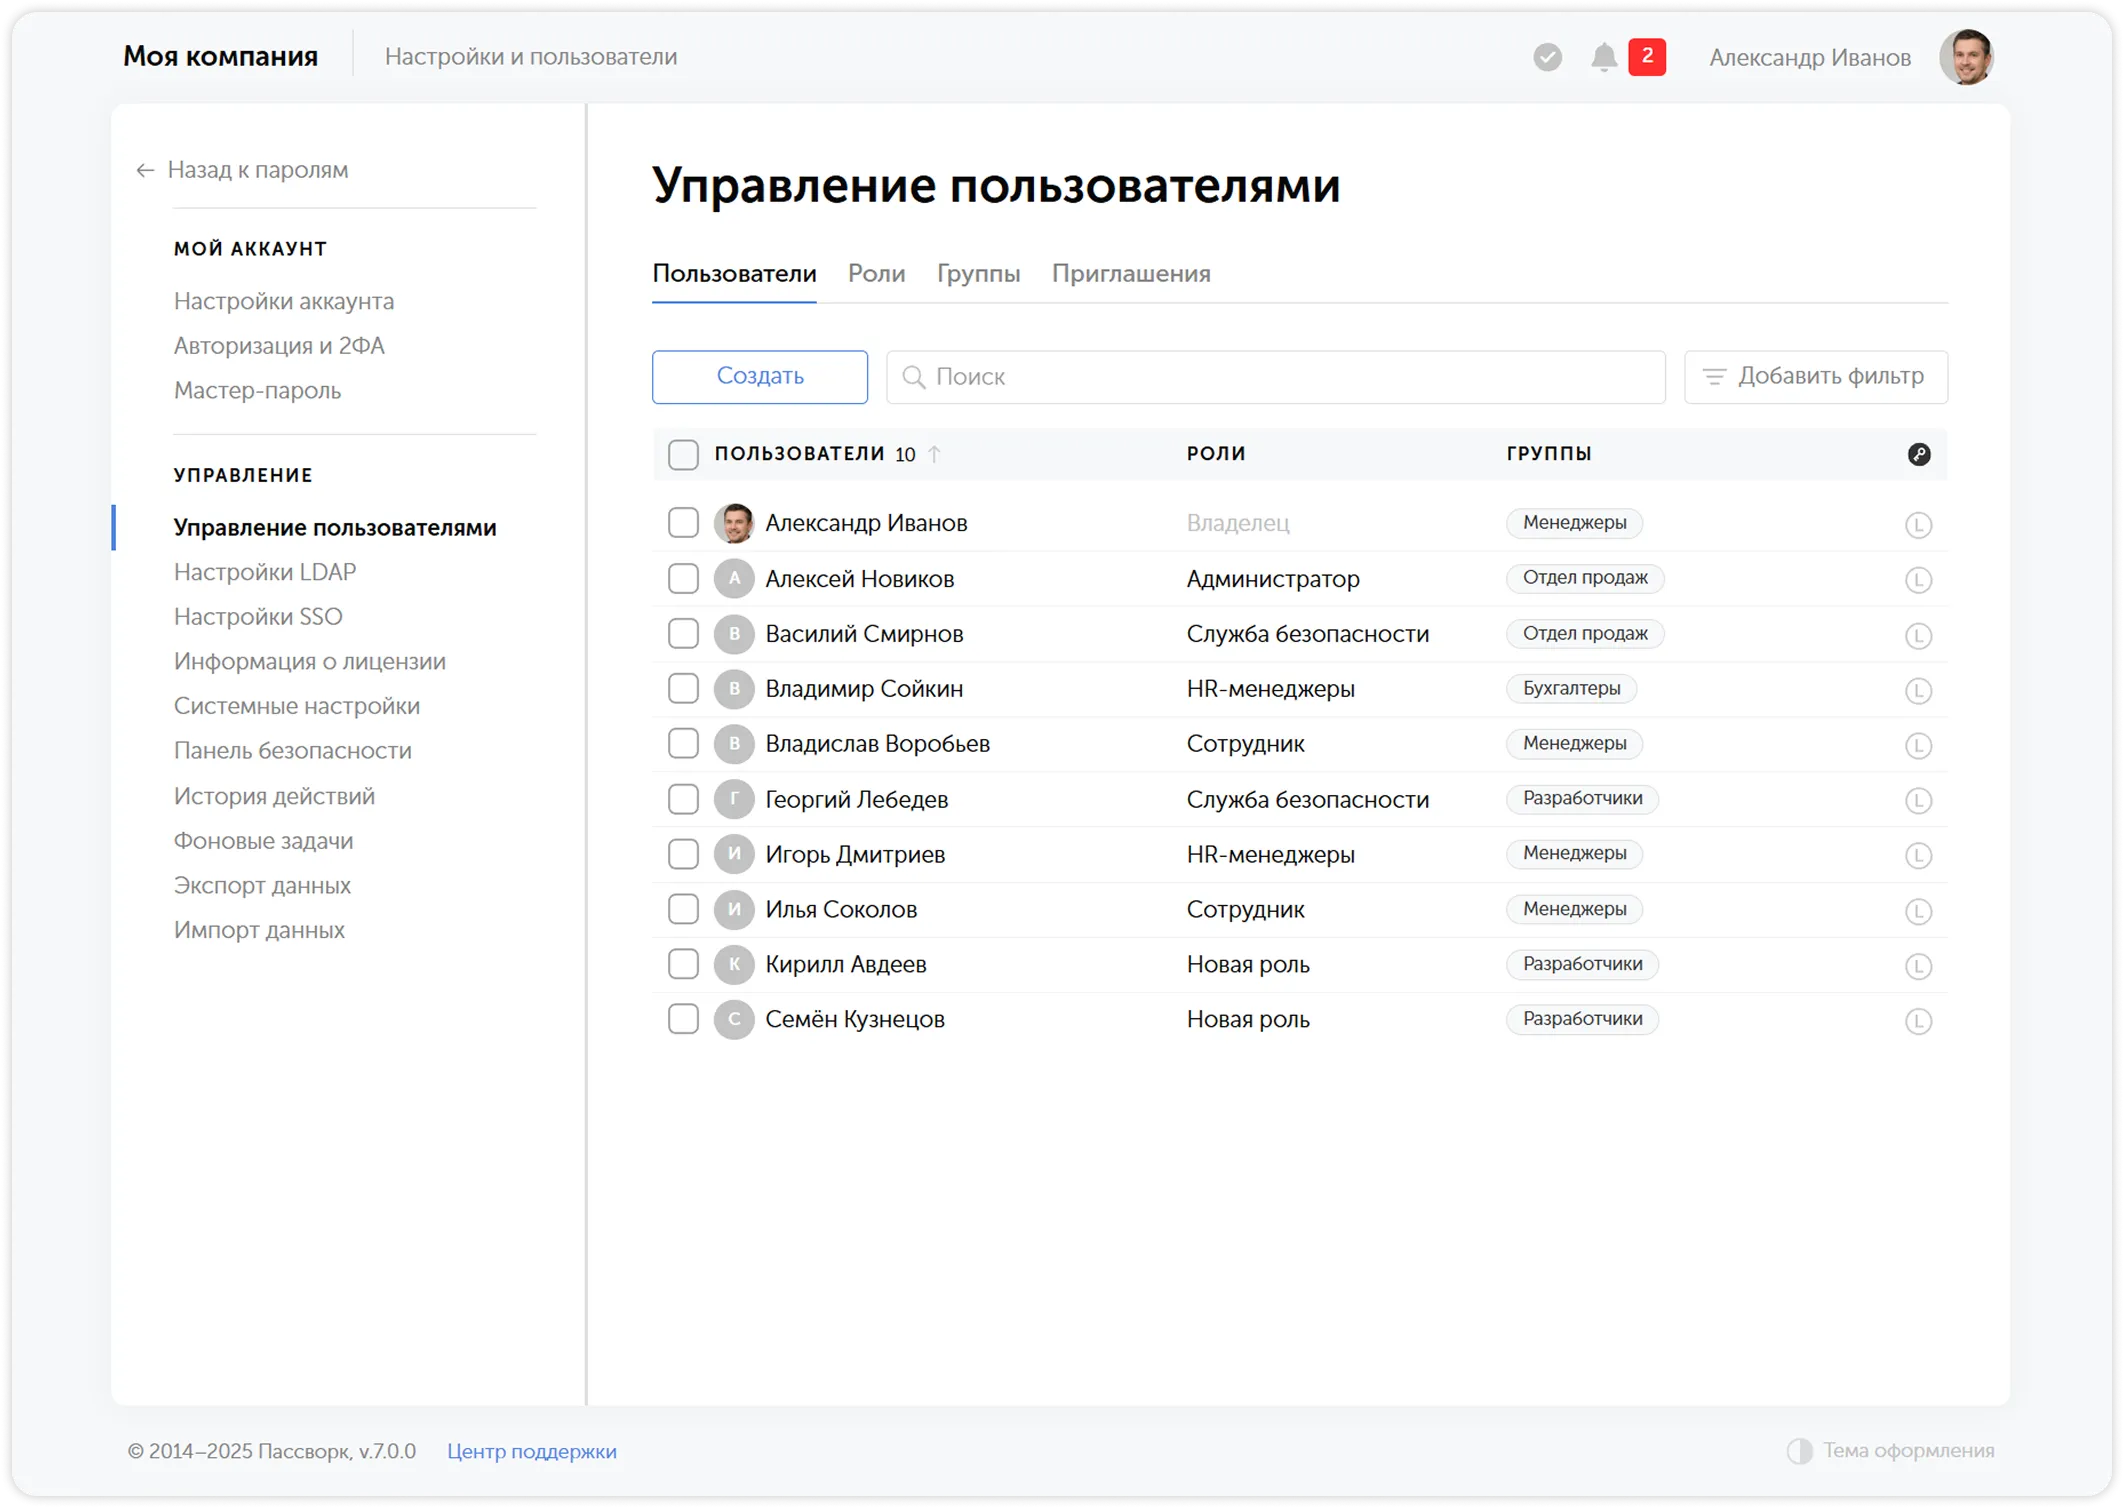Select checkbox for Илья Соколов

tap(683, 909)
